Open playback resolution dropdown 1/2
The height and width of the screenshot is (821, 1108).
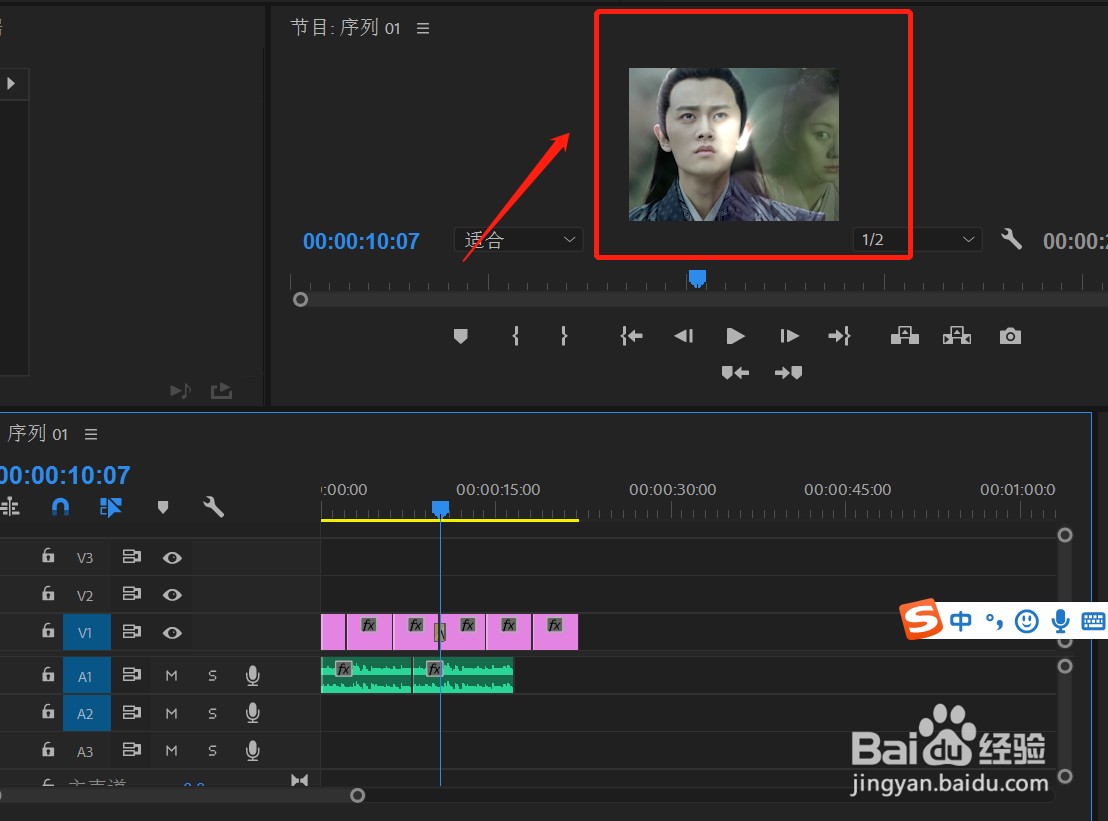pyautogui.click(x=917, y=240)
